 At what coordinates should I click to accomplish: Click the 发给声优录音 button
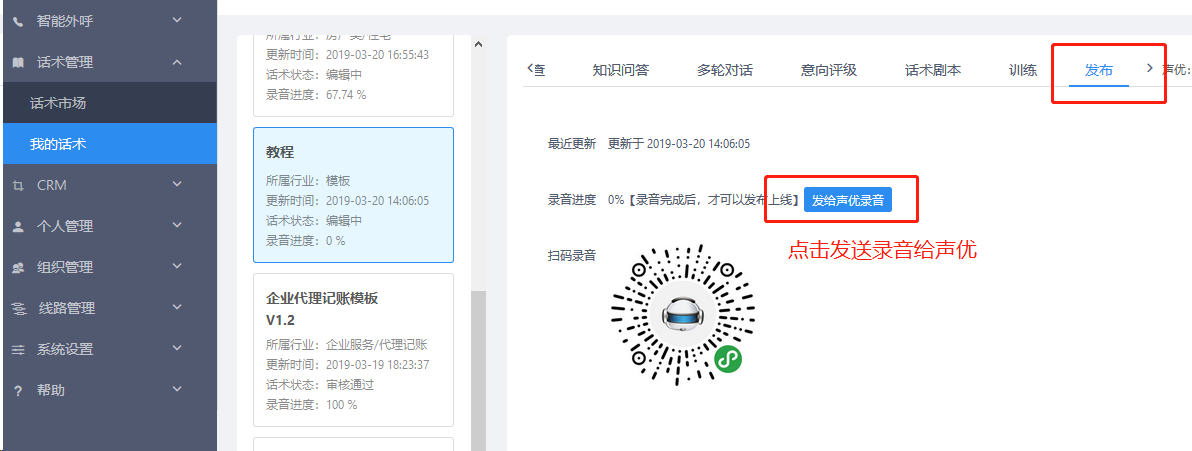click(x=848, y=201)
